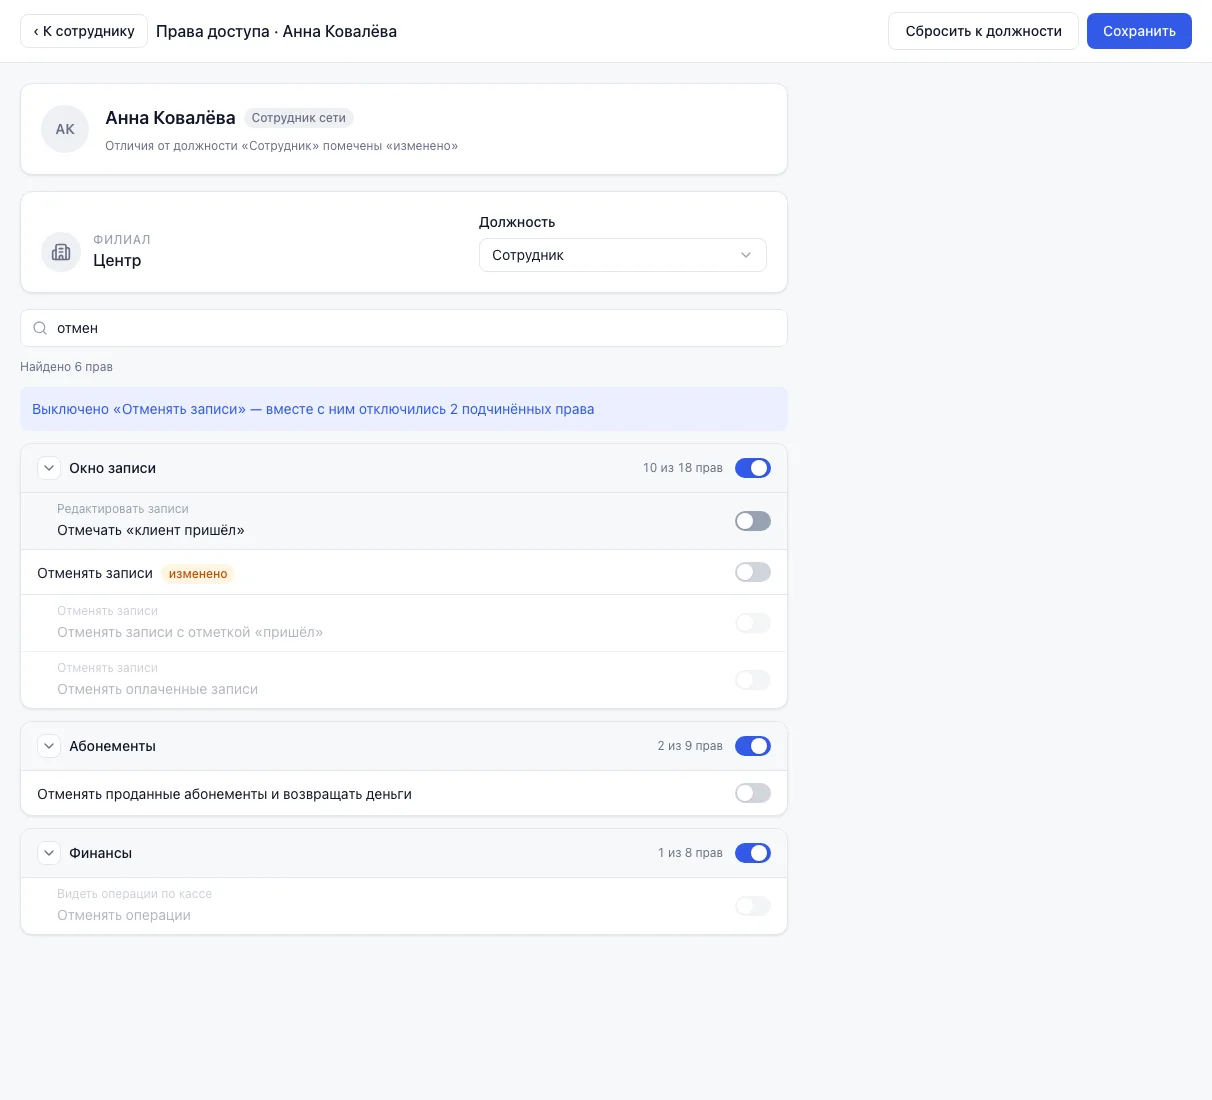Click the branch building icon next to Центр

tap(61, 252)
